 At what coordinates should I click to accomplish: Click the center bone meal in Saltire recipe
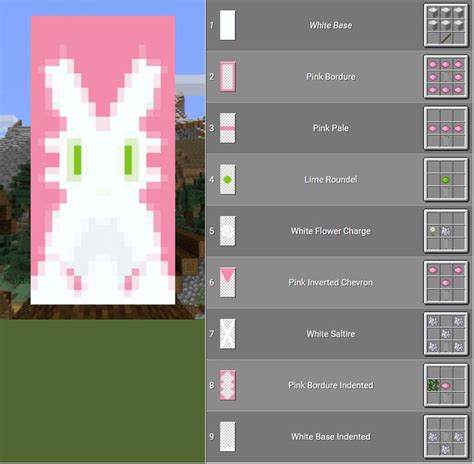coord(446,334)
